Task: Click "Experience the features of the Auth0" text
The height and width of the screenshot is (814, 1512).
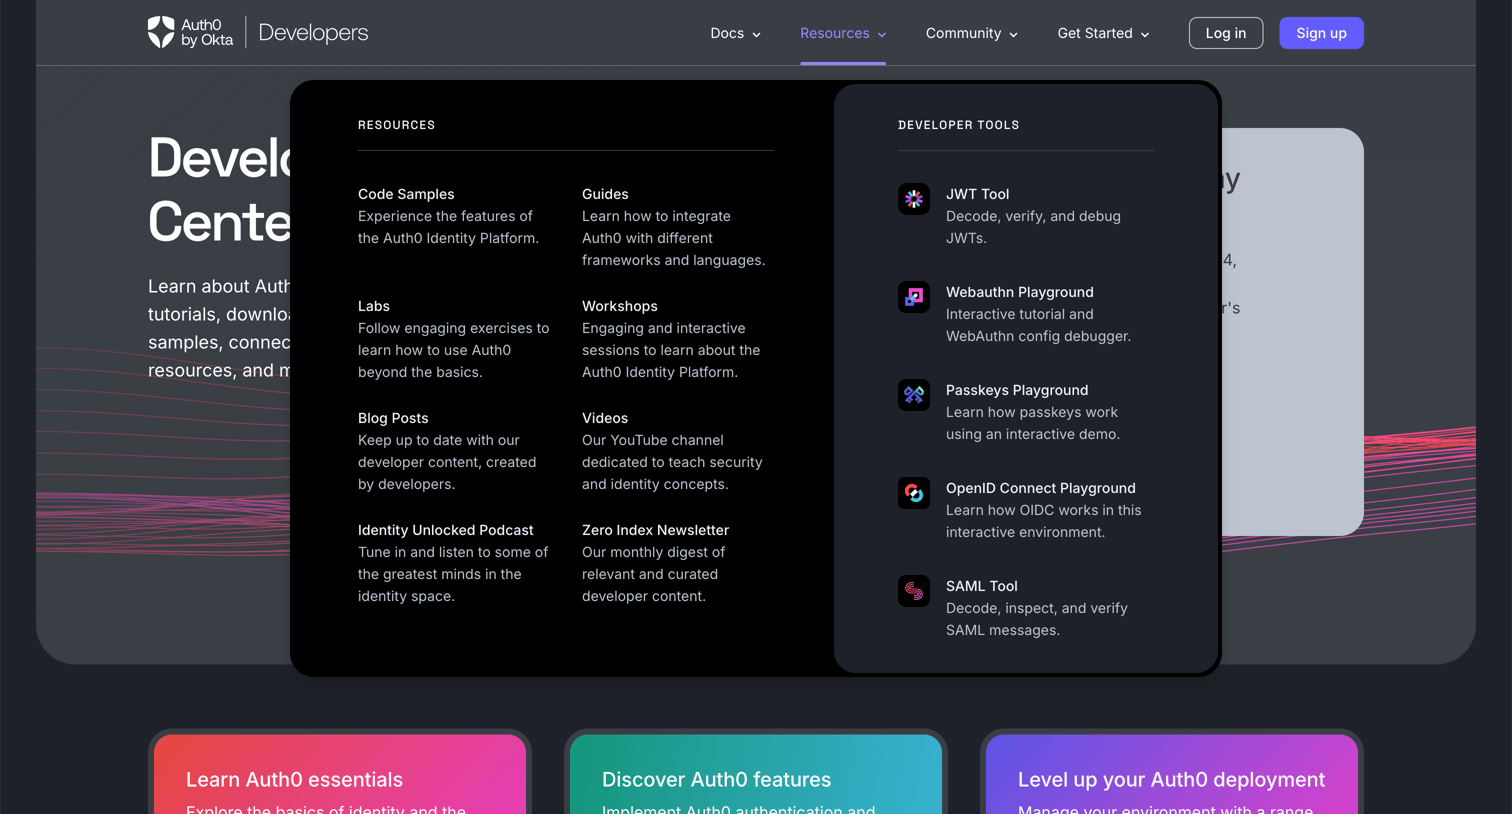Action: pyautogui.click(x=448, y=227)
